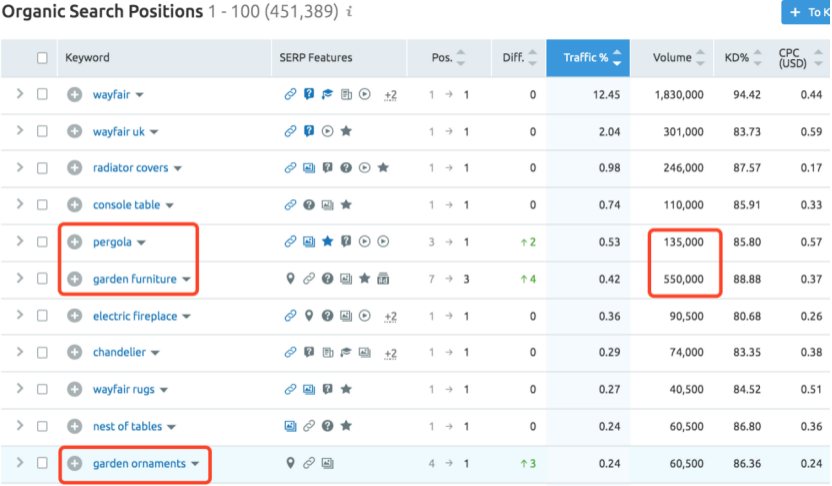Screen dimensions: 832x486
Task: Click the 1,830,000 volume value
Action: [x=679, y=94]
